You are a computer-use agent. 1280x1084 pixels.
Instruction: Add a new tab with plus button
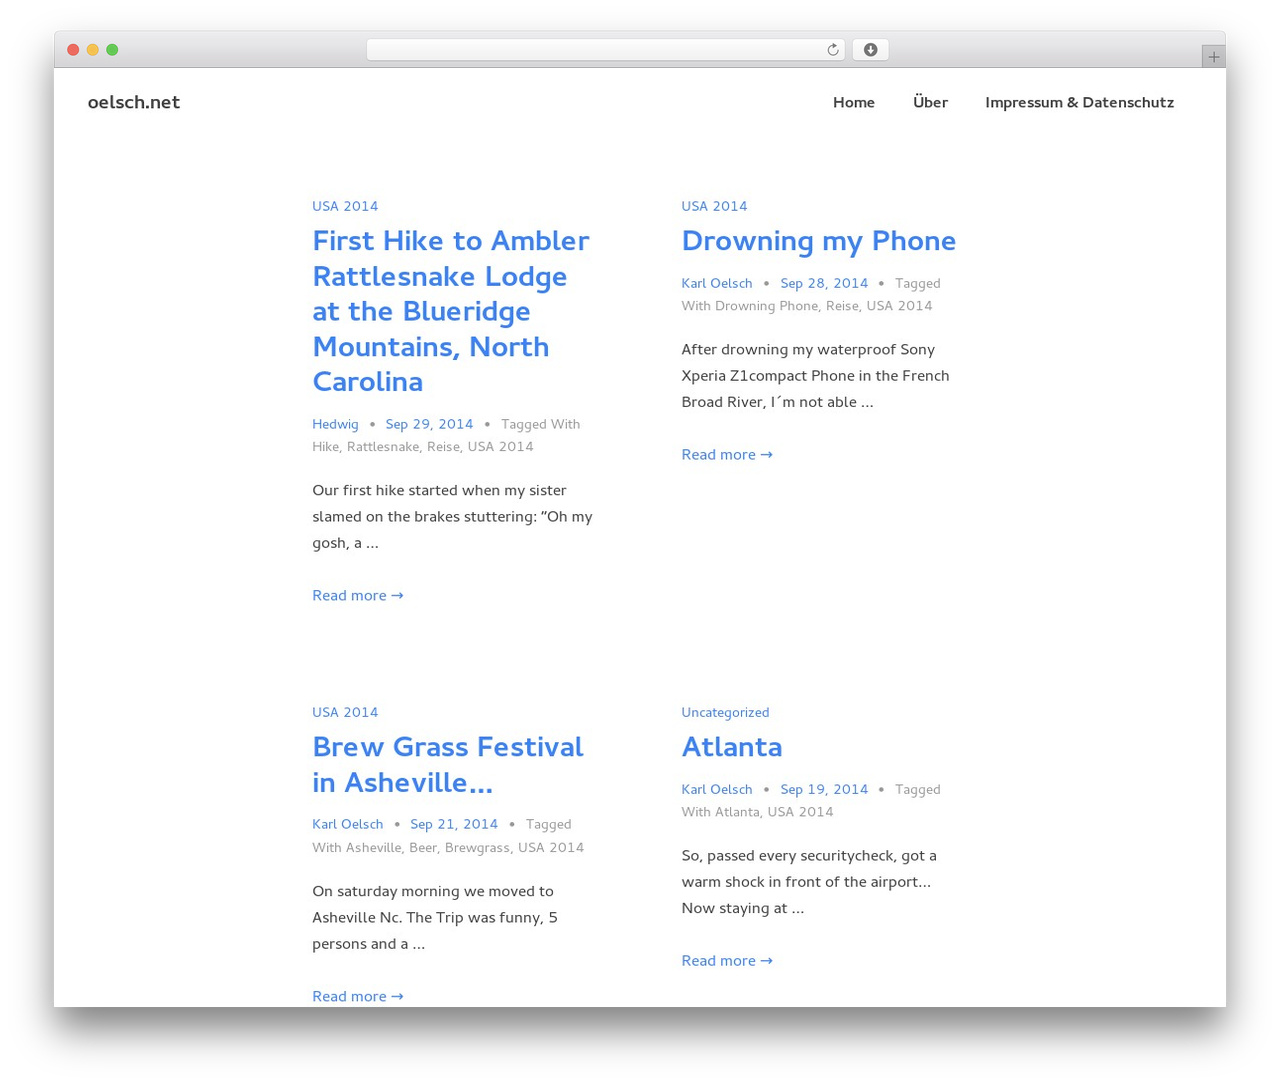[1213, 57]
